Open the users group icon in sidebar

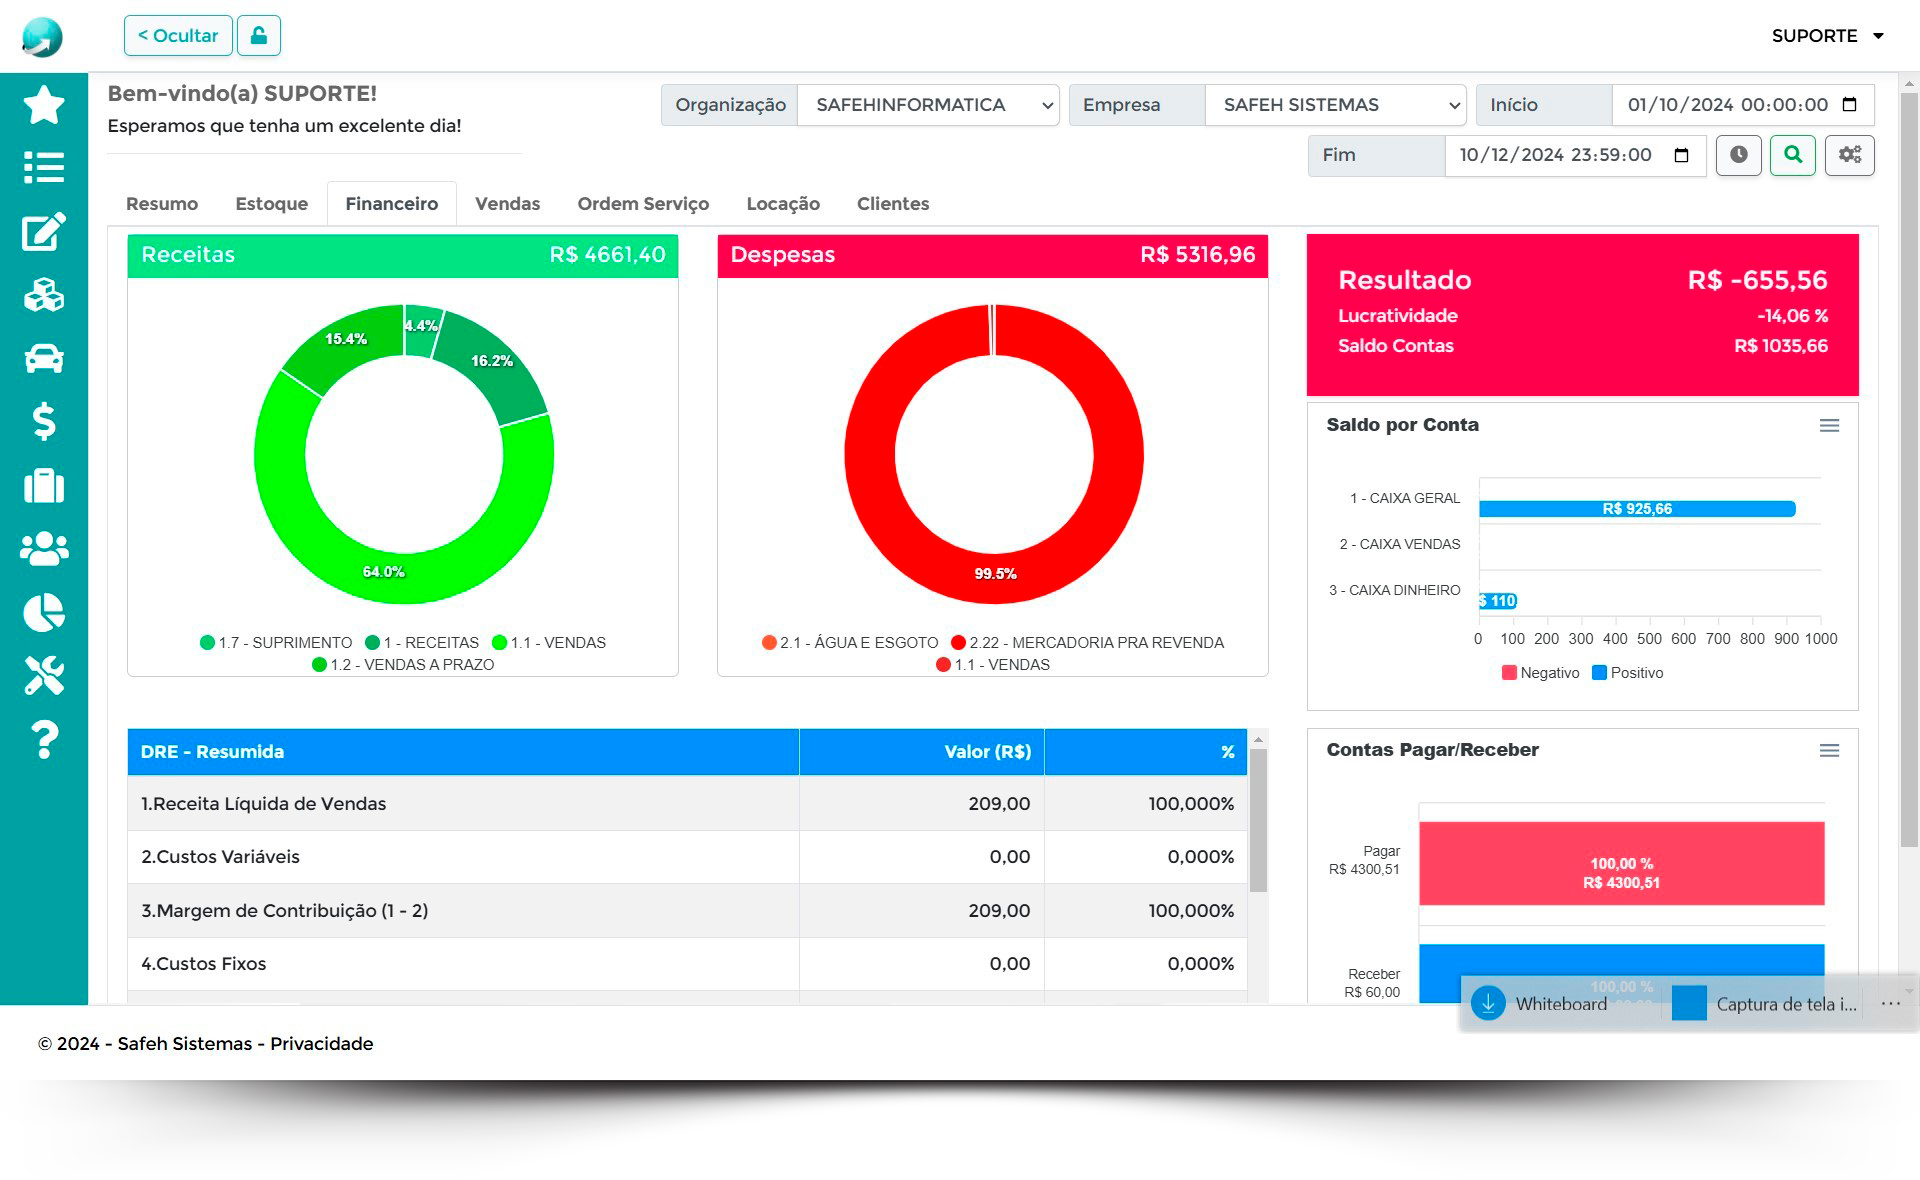click(x=44, y=548)
